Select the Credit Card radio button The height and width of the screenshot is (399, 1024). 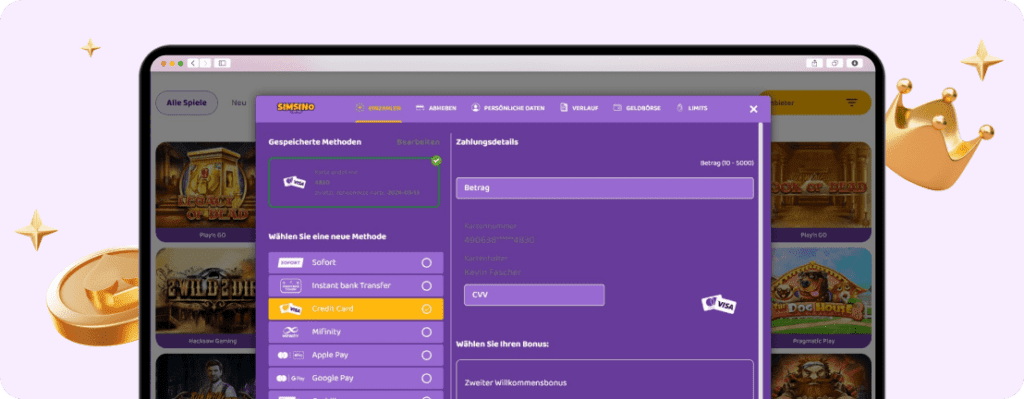[x=426, y=309]
